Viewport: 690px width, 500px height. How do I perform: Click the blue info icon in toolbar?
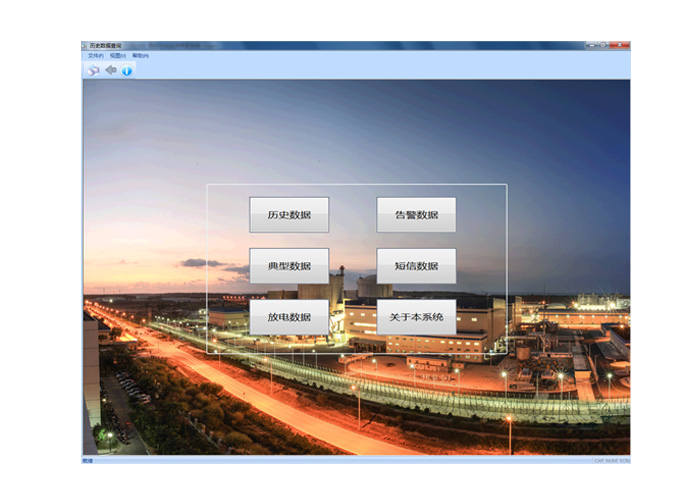tap(127, 71)
